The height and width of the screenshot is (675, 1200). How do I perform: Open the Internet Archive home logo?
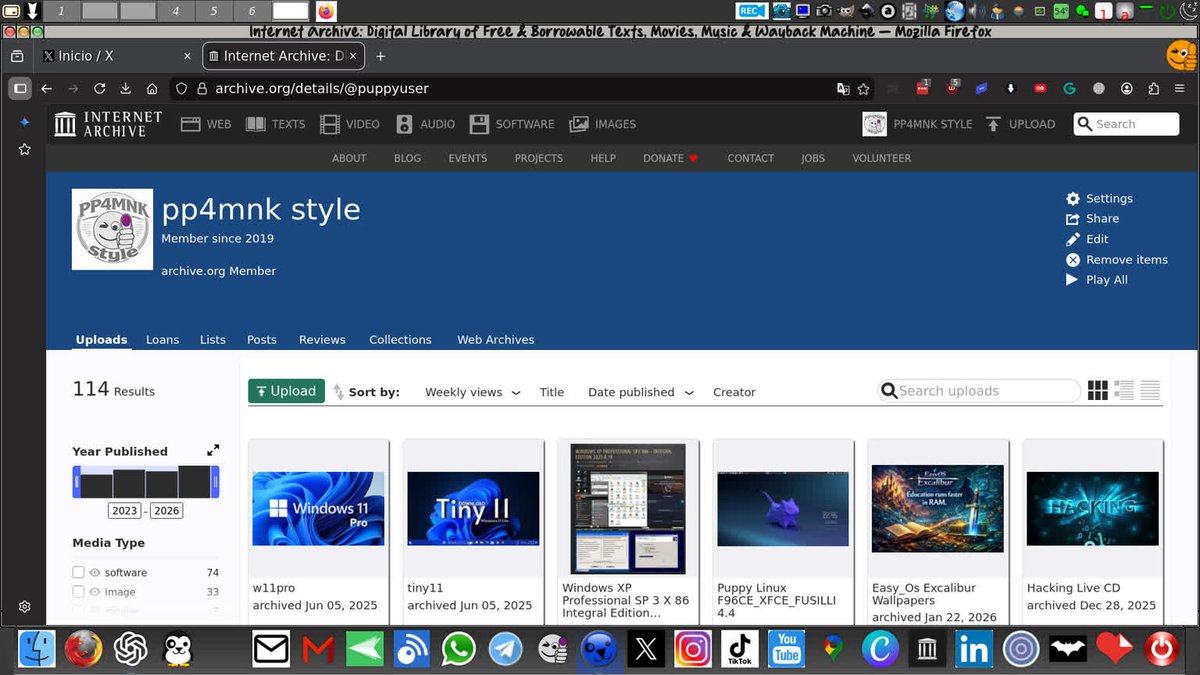[108, 124]
